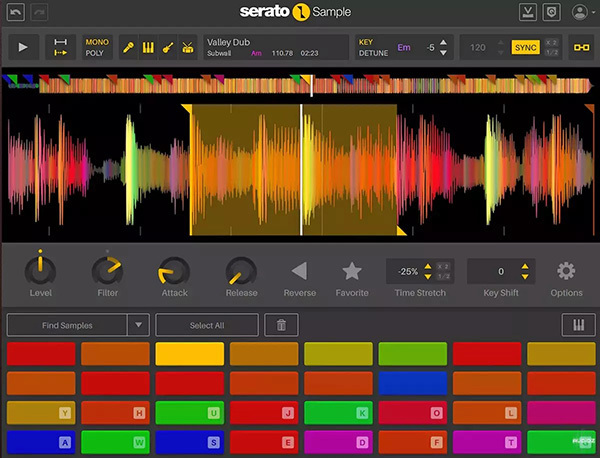Click the undo arrow icon

(16, 13)
